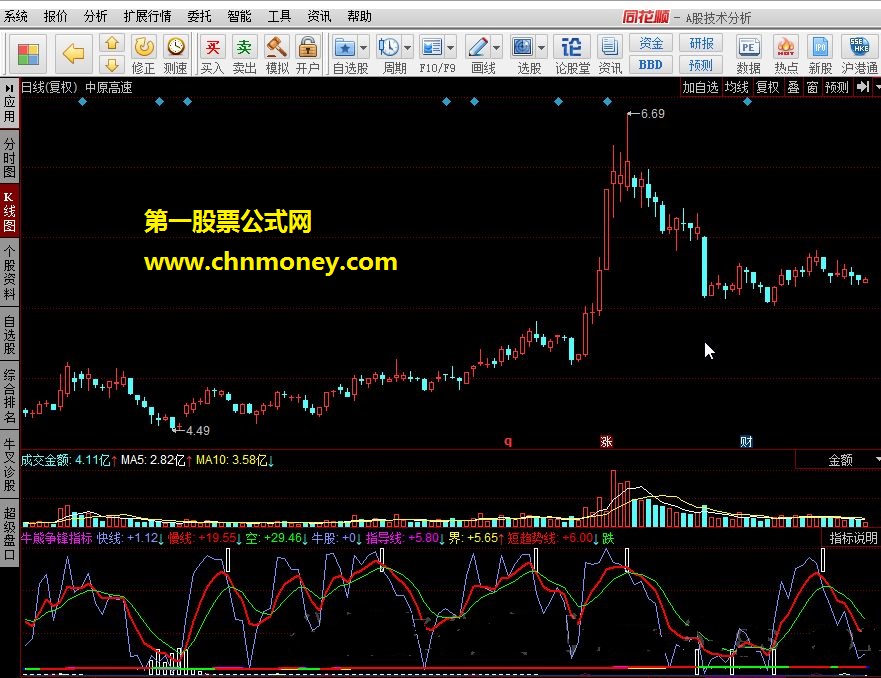Open the 选股 stock picker icon
This screenshot has width=881, height=678.
tap(523, 47)
